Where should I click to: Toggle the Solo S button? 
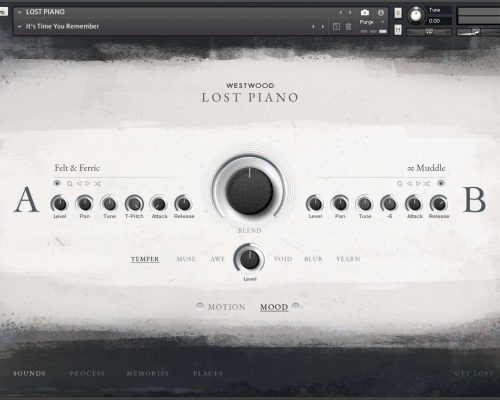click(x=398, y=13)
